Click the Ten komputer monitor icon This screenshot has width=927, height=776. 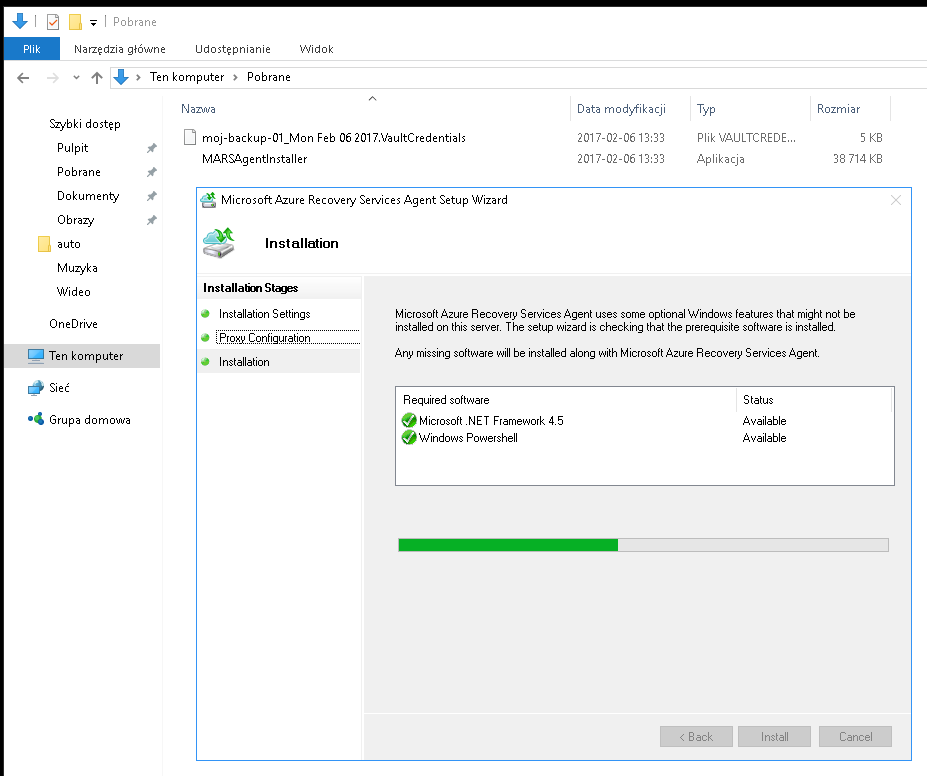[x=35, y=356]
